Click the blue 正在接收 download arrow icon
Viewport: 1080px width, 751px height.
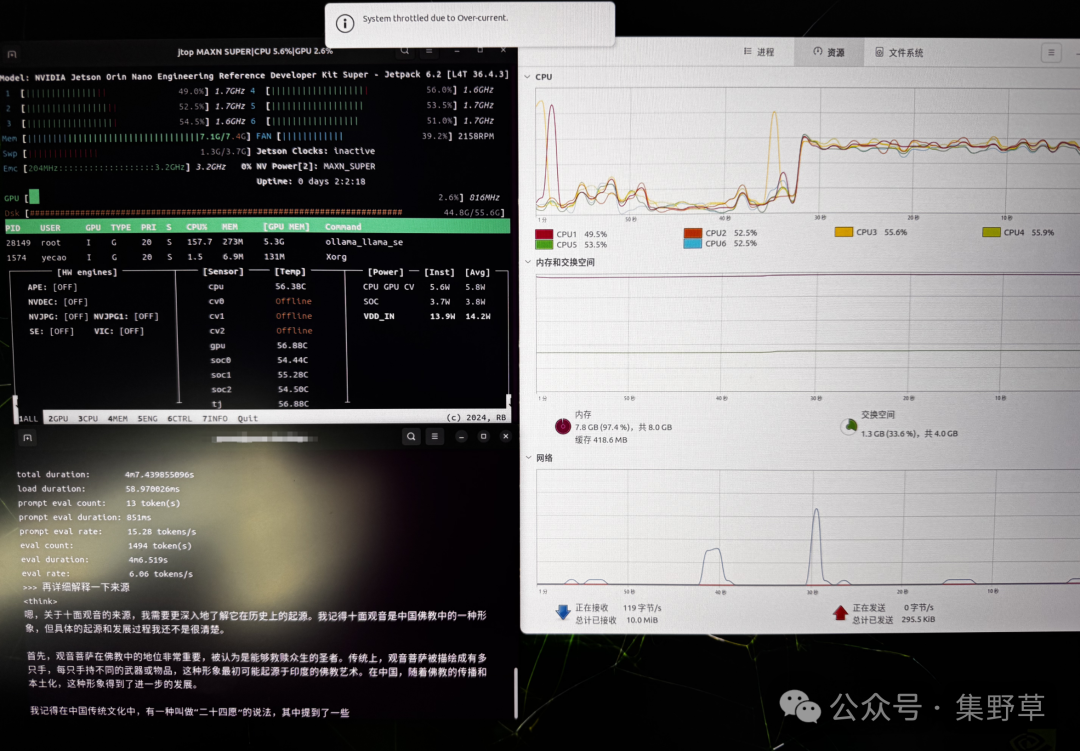[563, 612]
